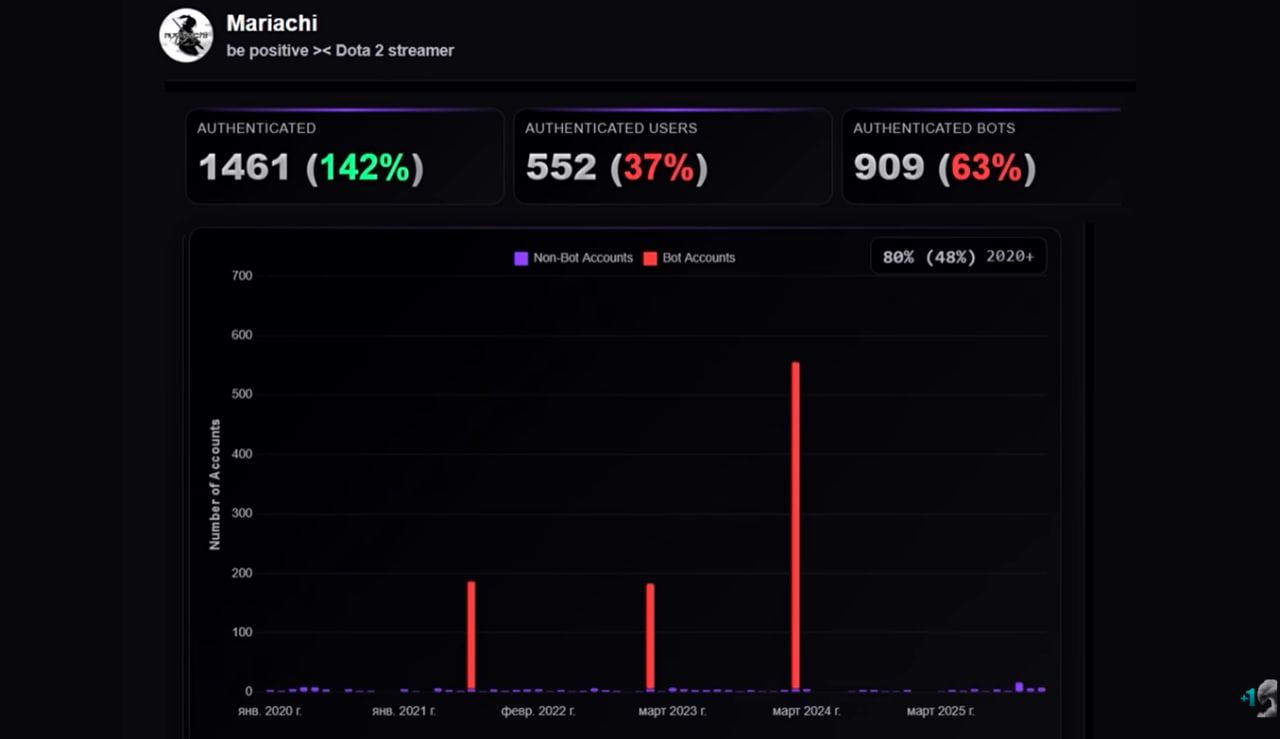Click the purple Non-Bot Accounts legend square
This screenshot has height=739, width=1280.
click(521, 258)
